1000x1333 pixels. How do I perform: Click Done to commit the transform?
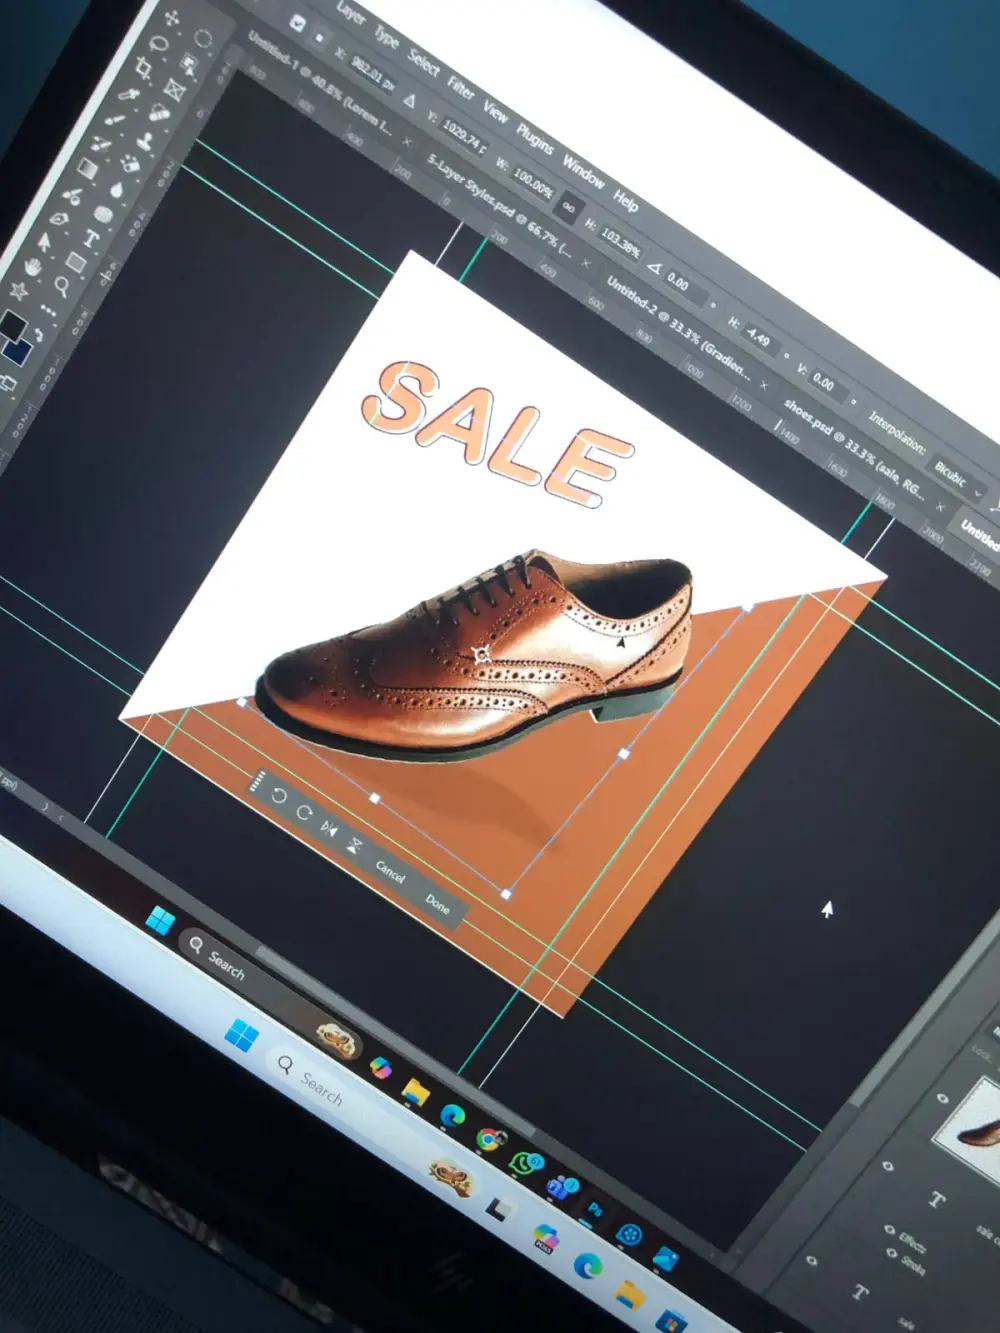[x=437, y=903]
